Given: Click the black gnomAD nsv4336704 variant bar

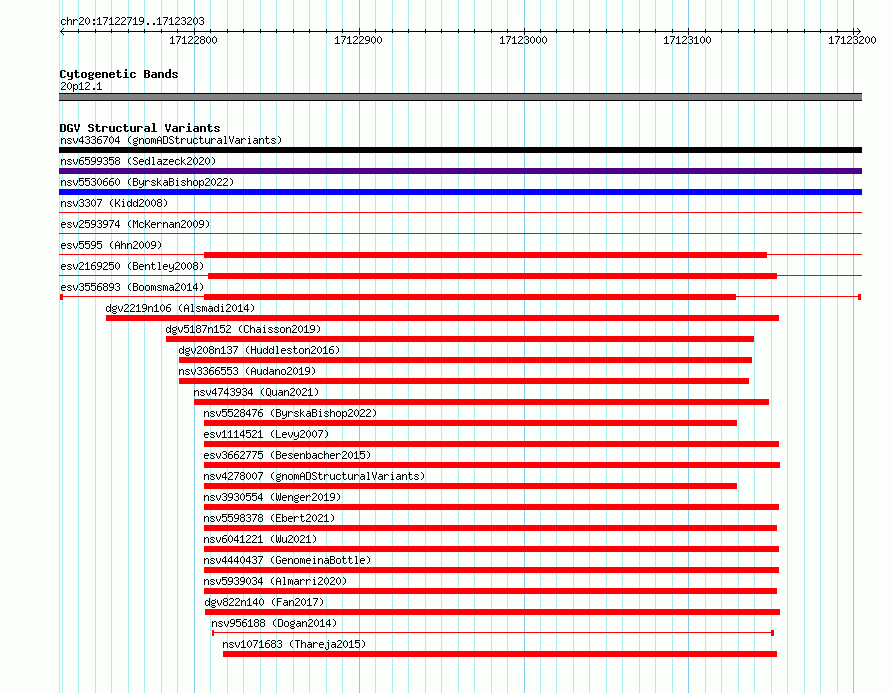Looking at the screenshot, I should [x=460, y=150].
